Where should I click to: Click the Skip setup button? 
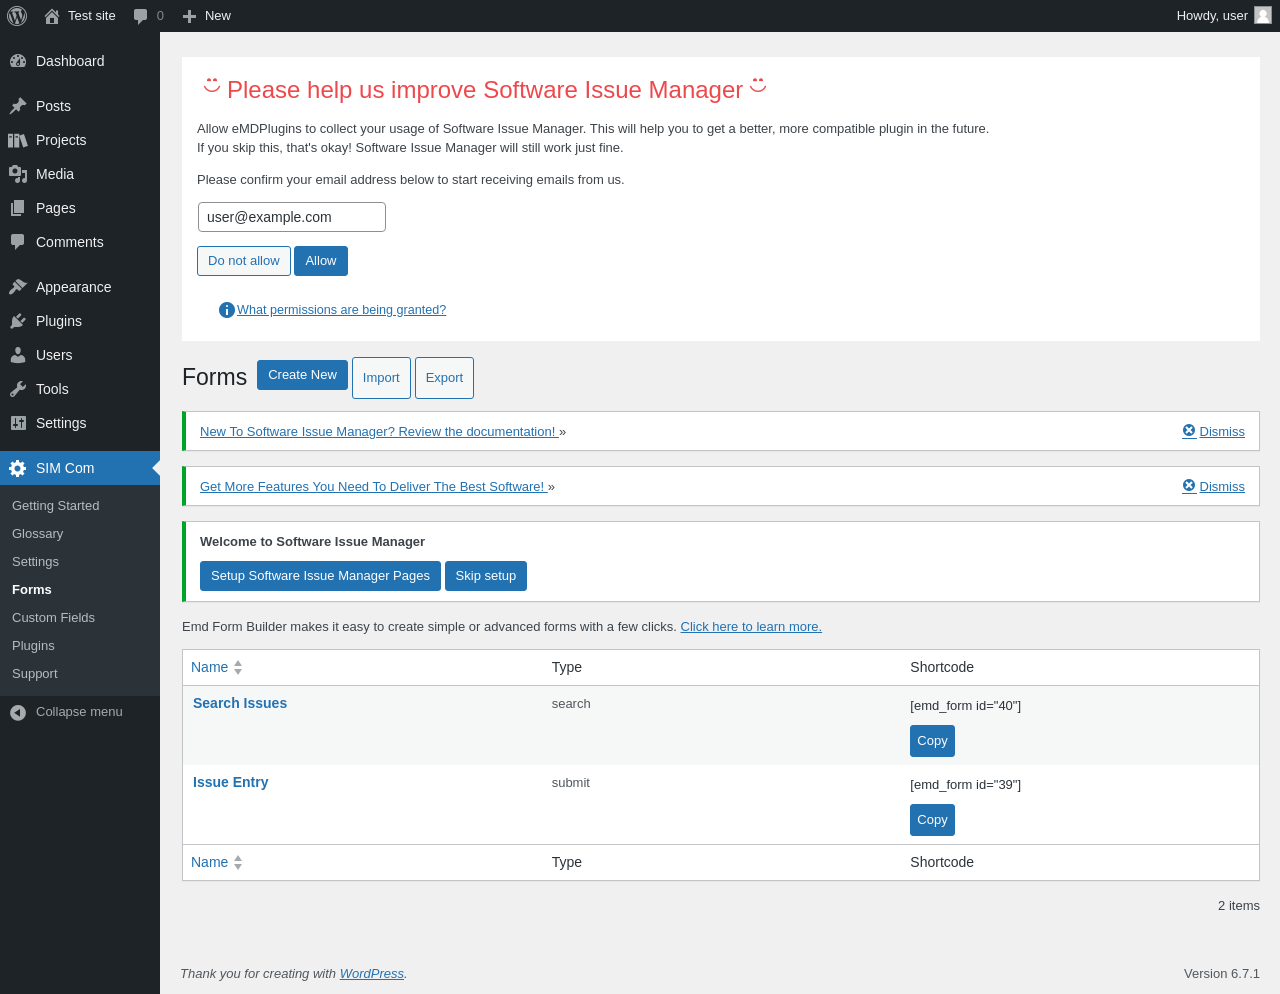click(x=486, y=576)
